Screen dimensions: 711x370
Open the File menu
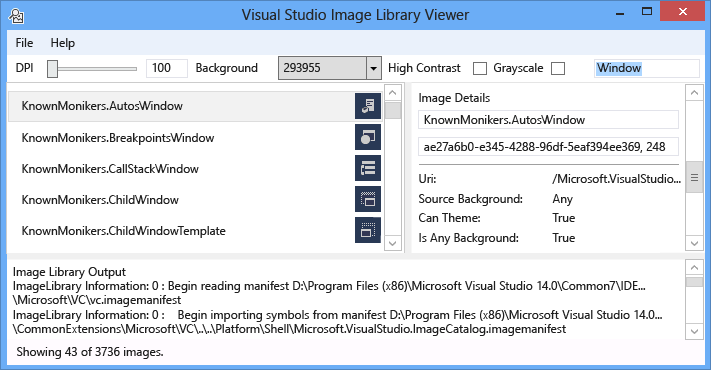coord(24,43)
